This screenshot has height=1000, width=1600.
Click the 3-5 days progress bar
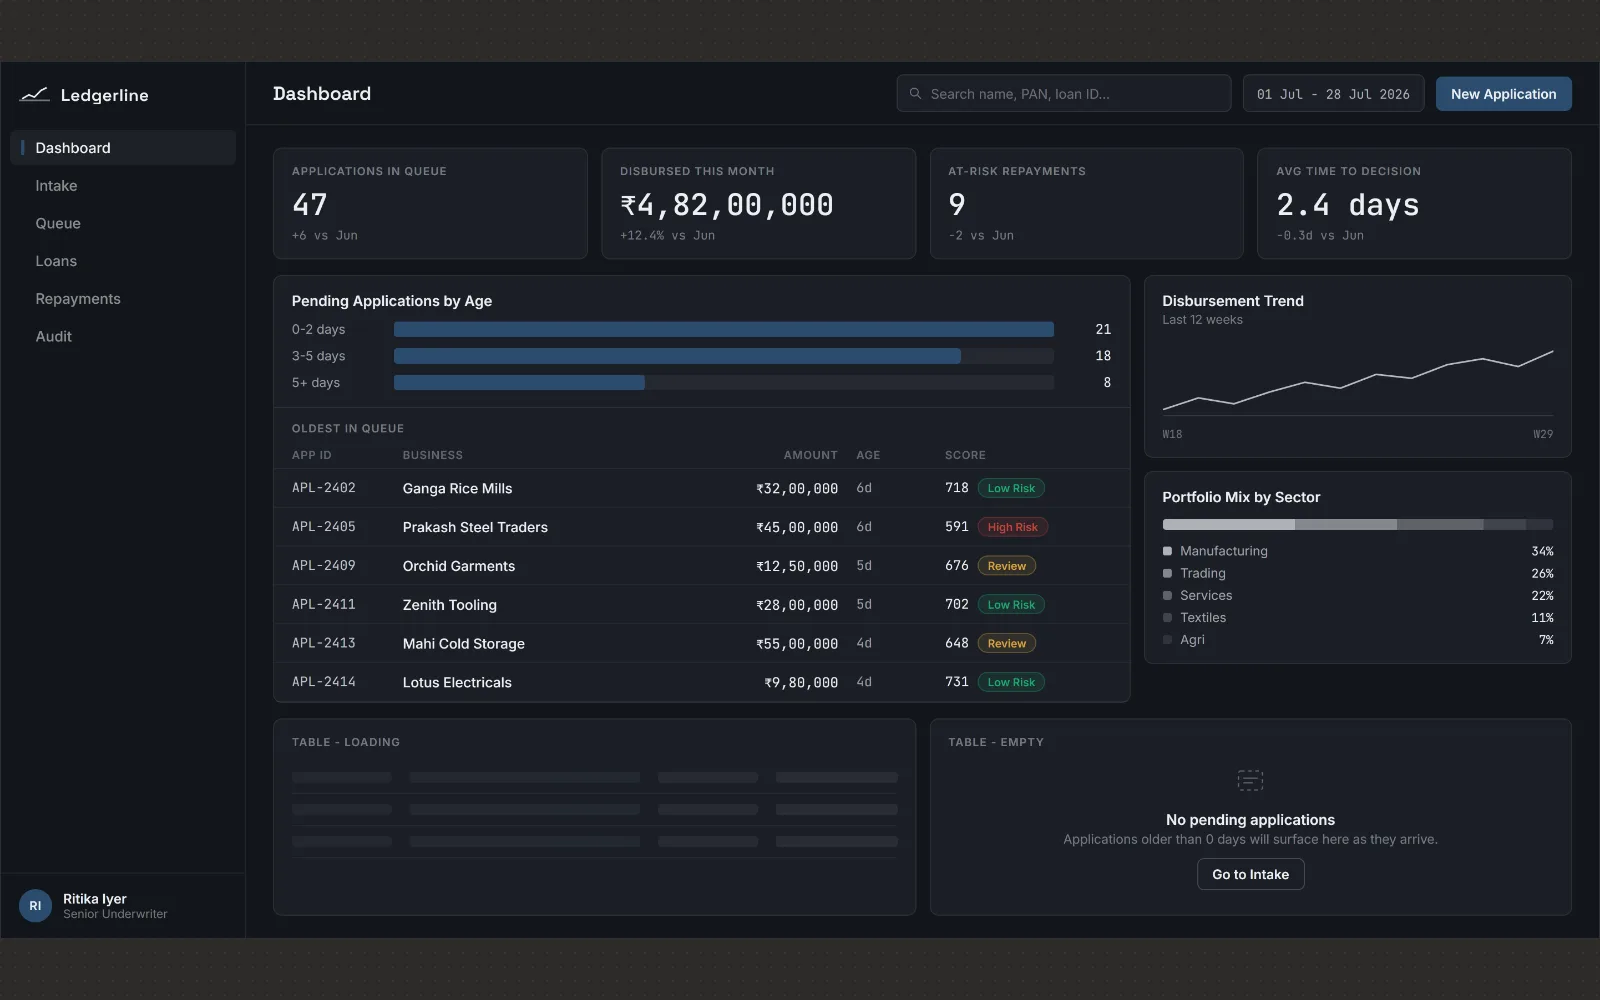(724, 356)
